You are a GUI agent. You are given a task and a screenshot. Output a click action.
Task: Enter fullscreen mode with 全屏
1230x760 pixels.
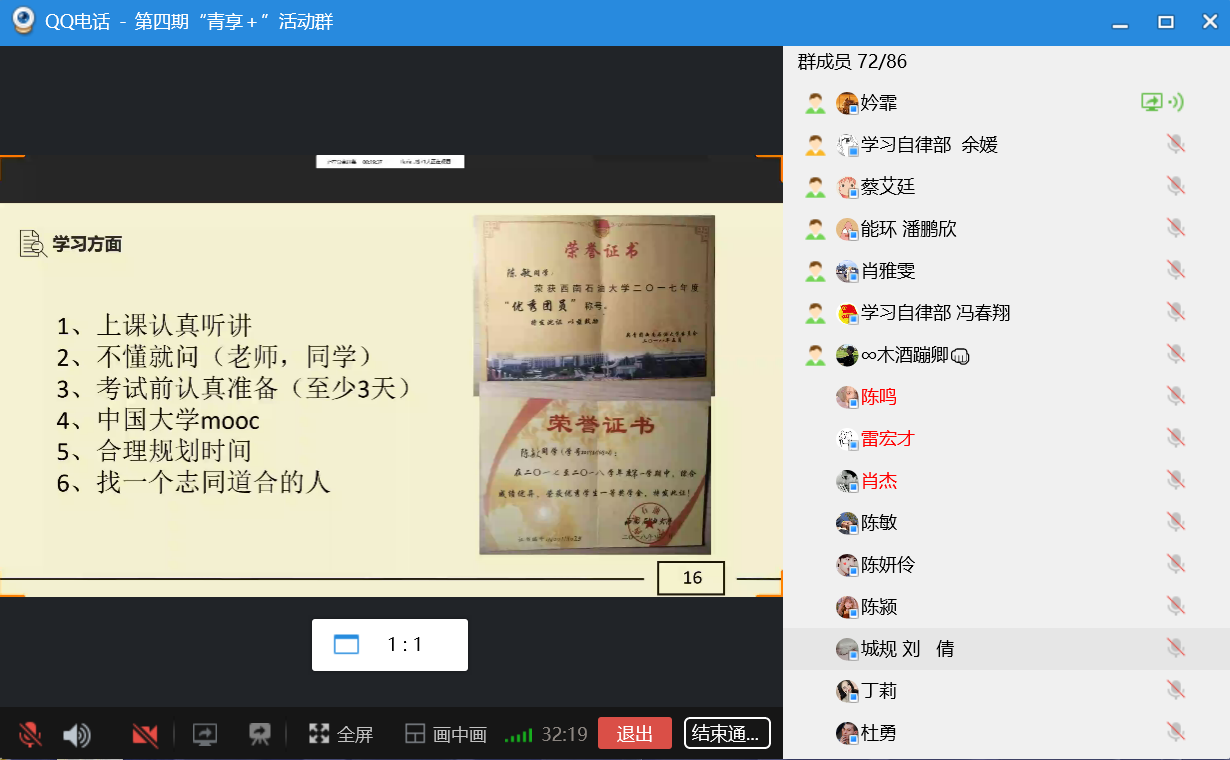pos(341,734)
